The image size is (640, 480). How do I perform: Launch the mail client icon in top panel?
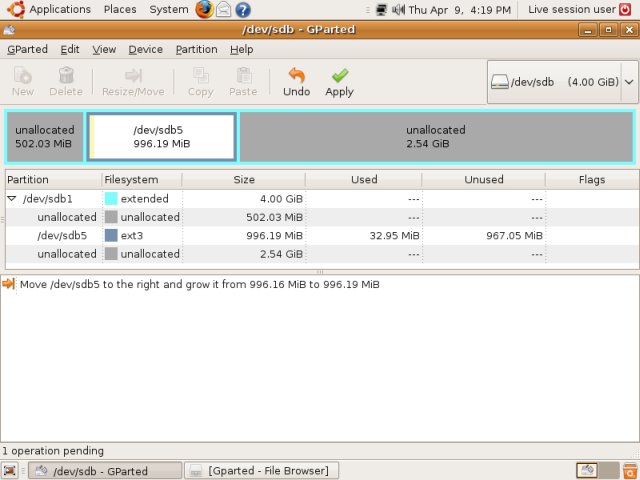pos(223,9)
